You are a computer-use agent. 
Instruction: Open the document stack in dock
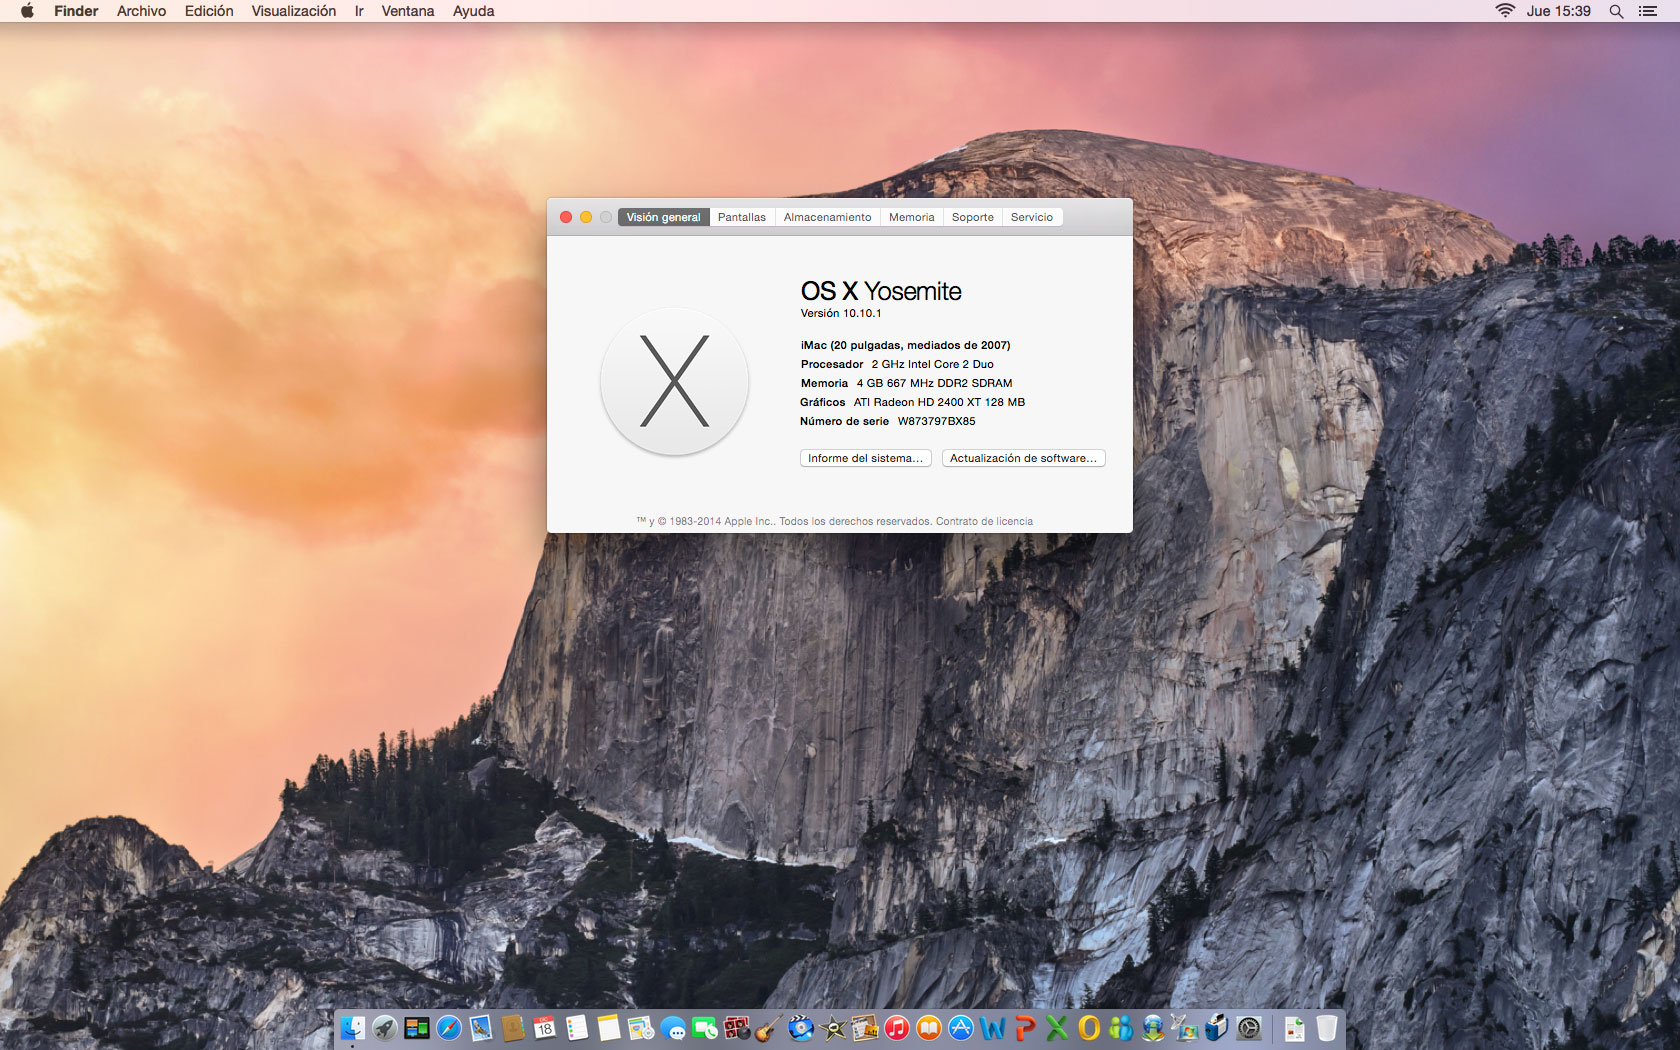pyautogui.click(x=1295, y=1028)
